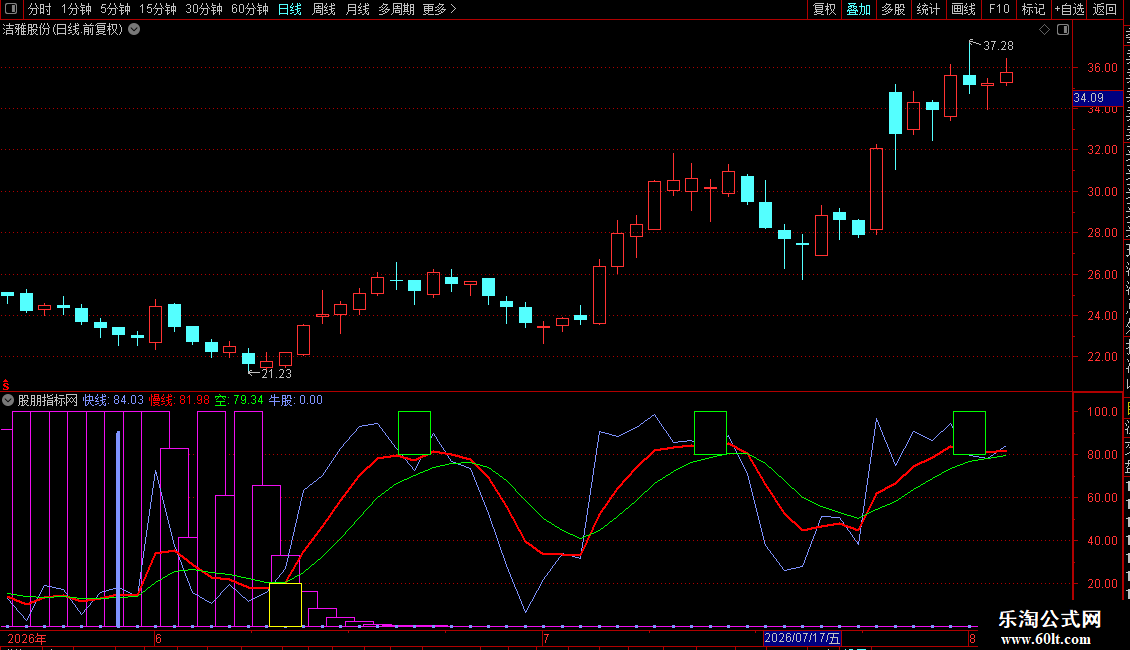The image size is (1130, 650).
Task: Select the 15分钟 period
Action: 158,9
